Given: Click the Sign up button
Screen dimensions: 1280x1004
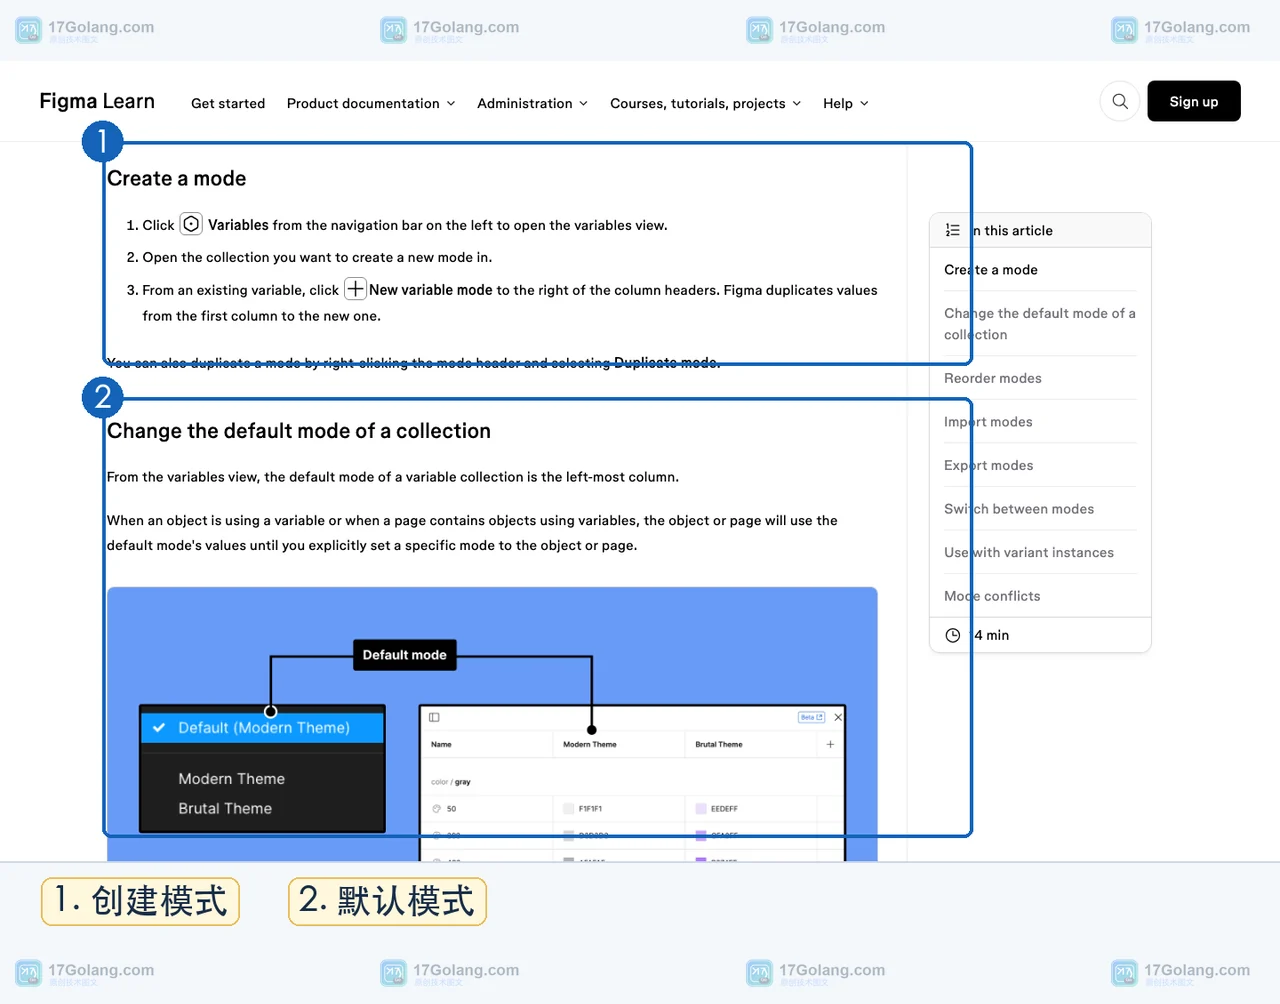Looking at the screenshot, I should coord(1194,101).
